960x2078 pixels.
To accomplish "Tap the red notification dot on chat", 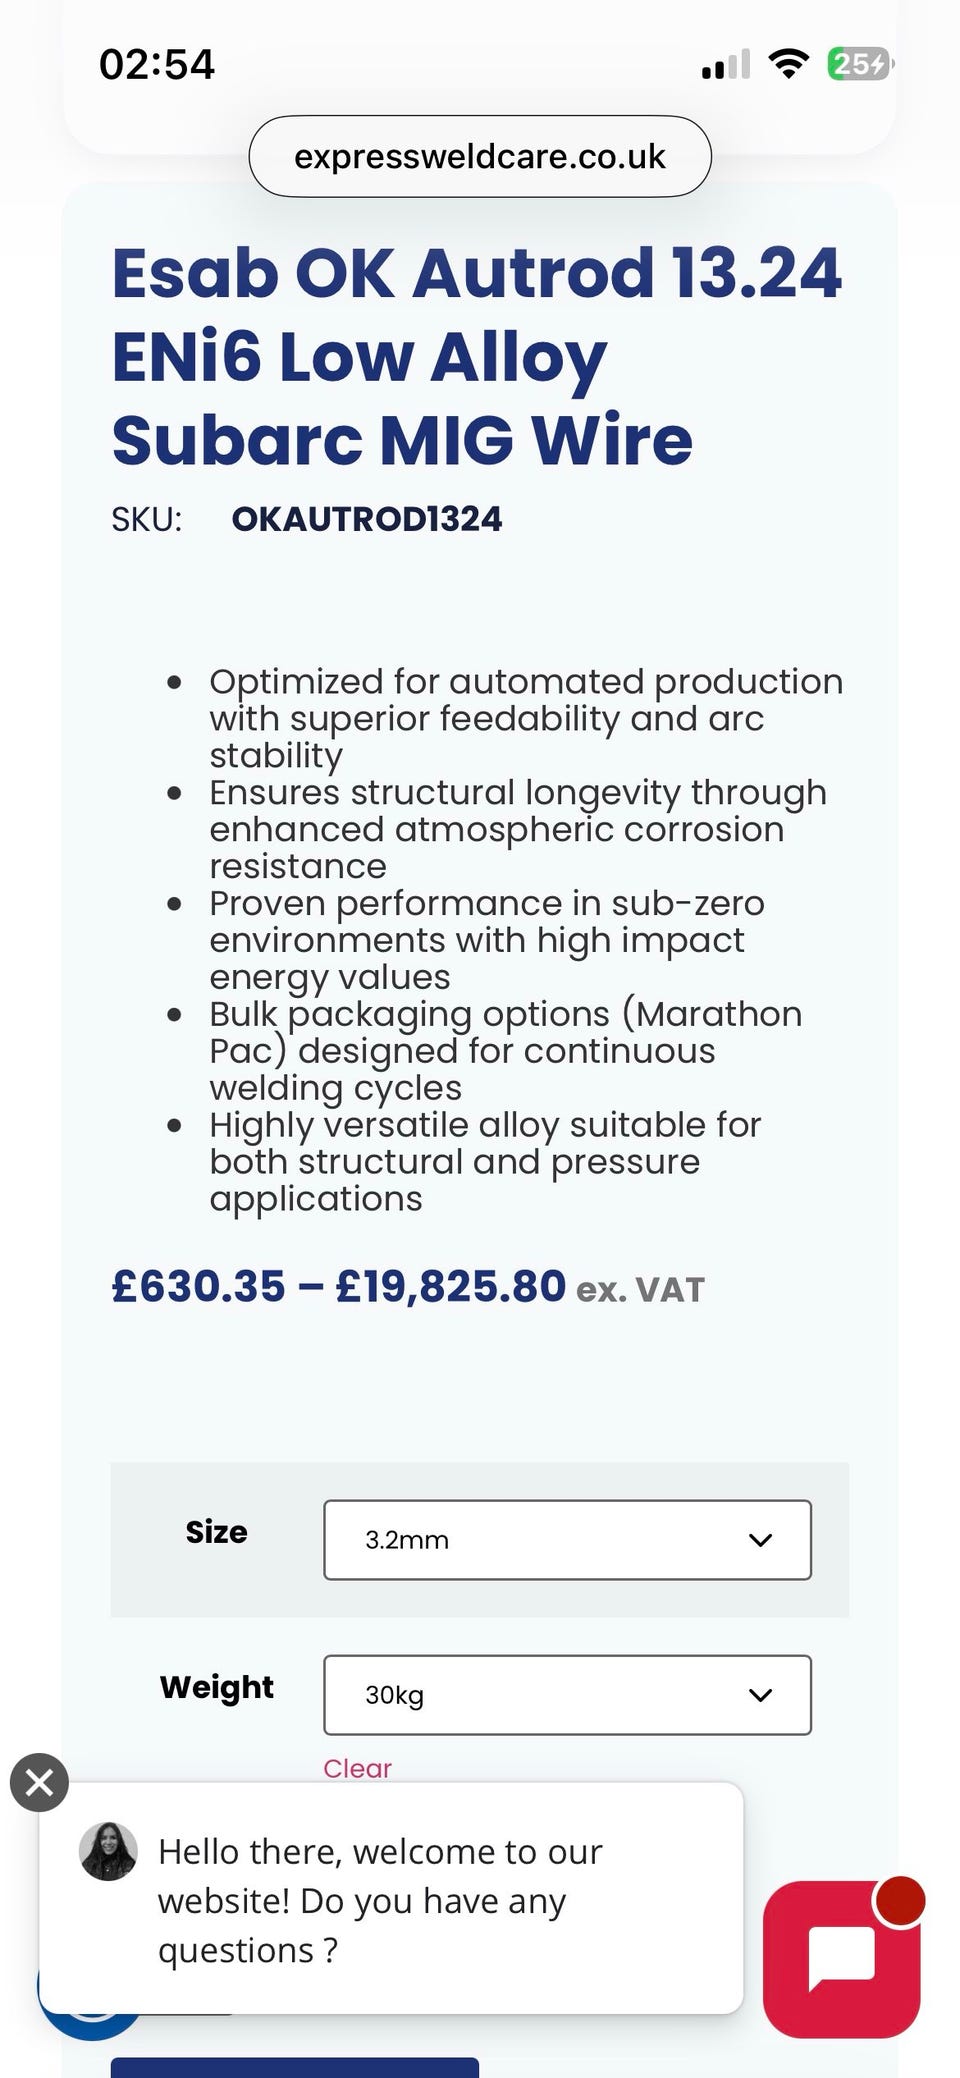I will click(x=901, y=1899).
